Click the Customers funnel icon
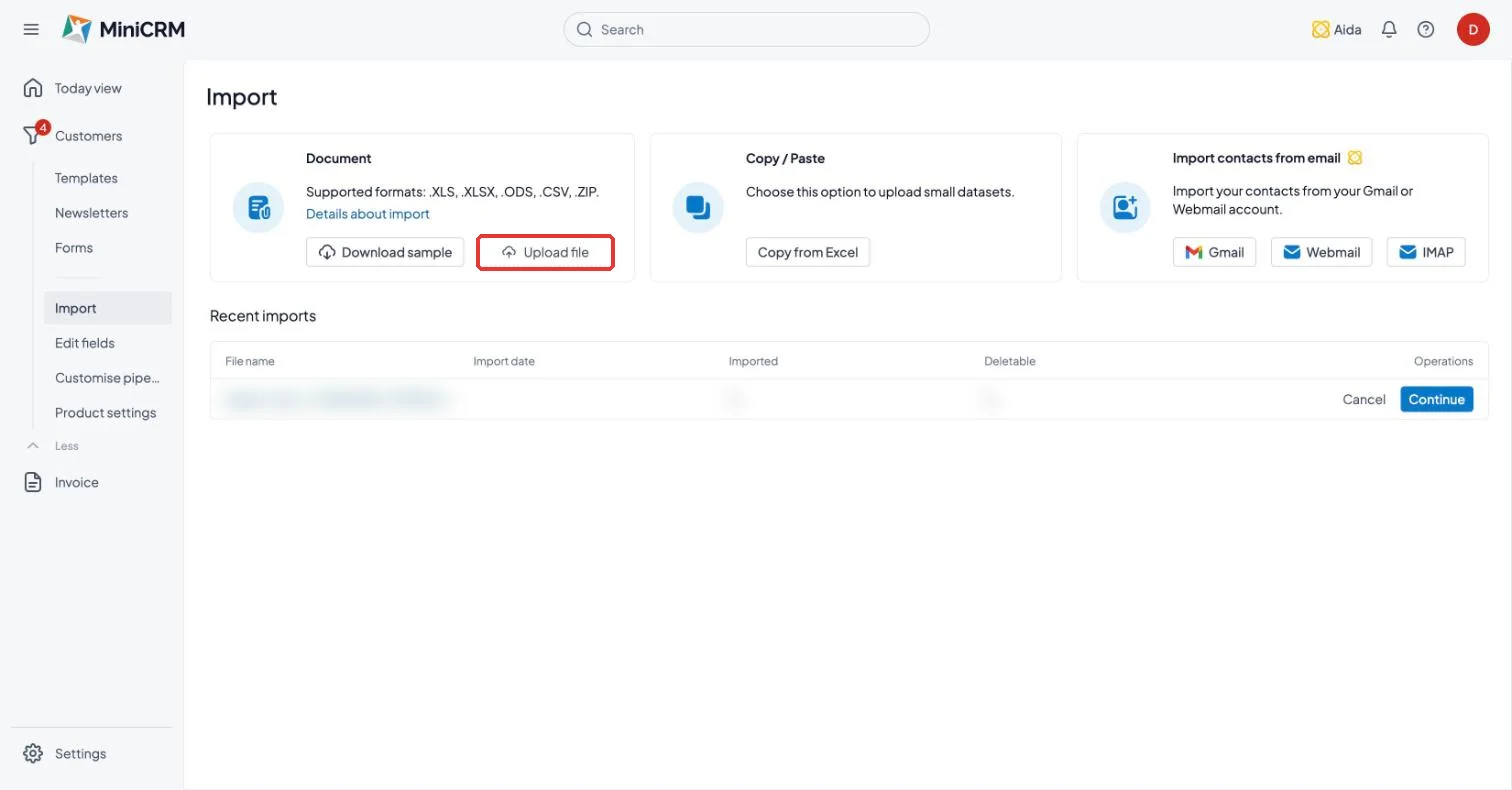Viewport: 1512px width, 790px height. pyautogui.click(x=33, y=135)
